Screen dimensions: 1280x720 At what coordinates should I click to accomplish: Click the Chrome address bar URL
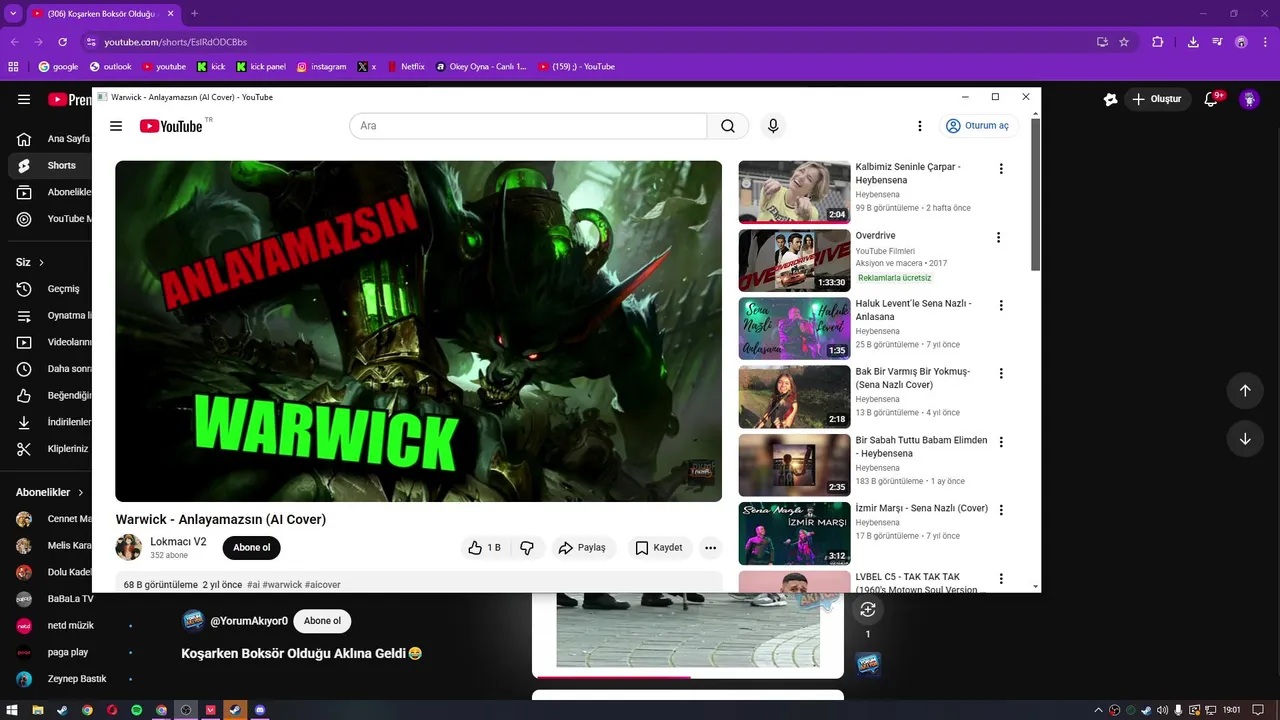(176, 42)
